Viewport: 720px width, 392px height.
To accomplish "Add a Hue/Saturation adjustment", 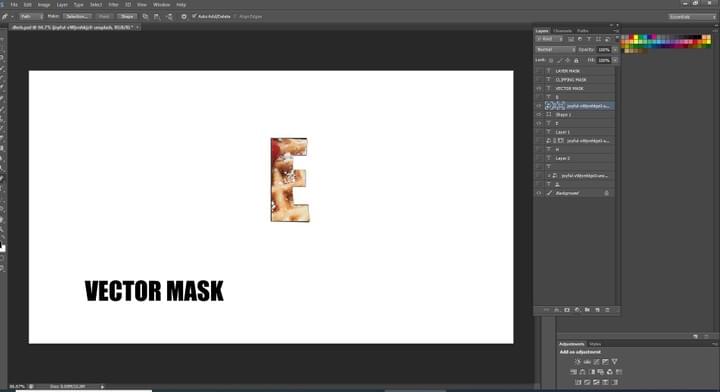I will tap(573, 372).
